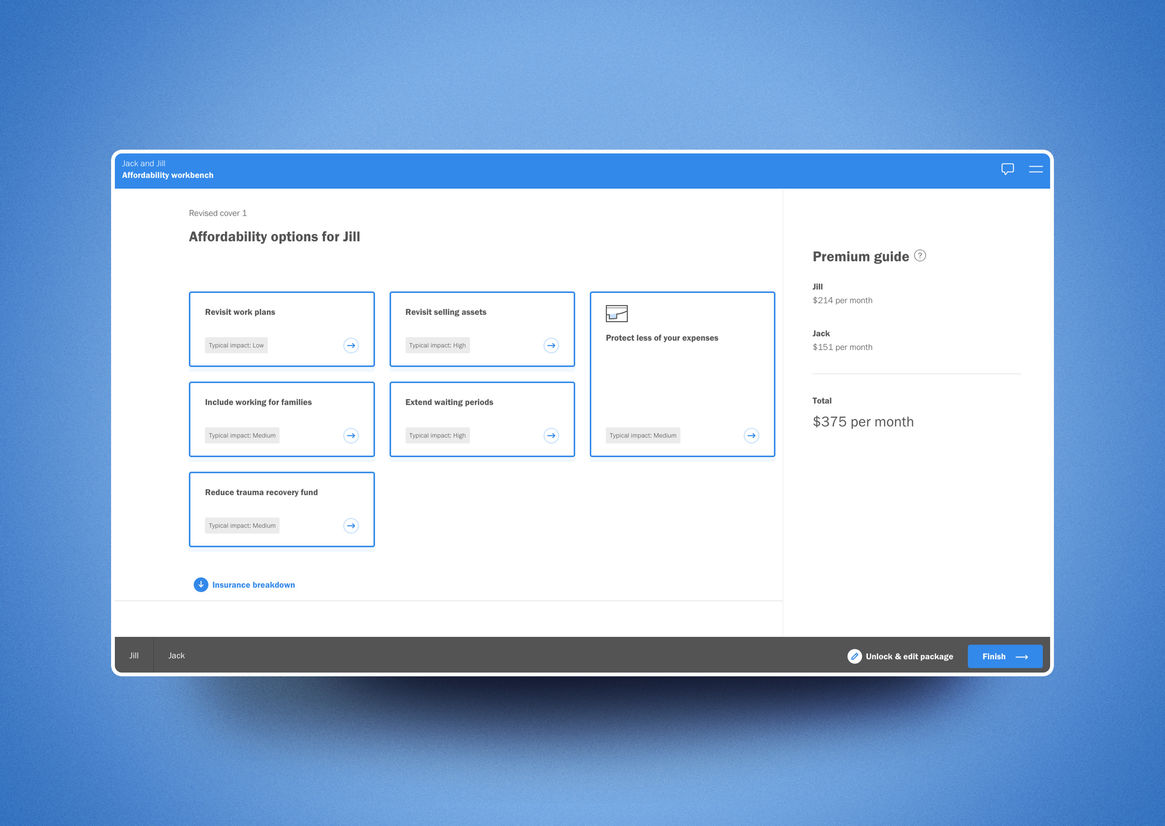Click the pencil icon beside Unlock & edit
Screen dimensions: 1165x826
(854, 657)
